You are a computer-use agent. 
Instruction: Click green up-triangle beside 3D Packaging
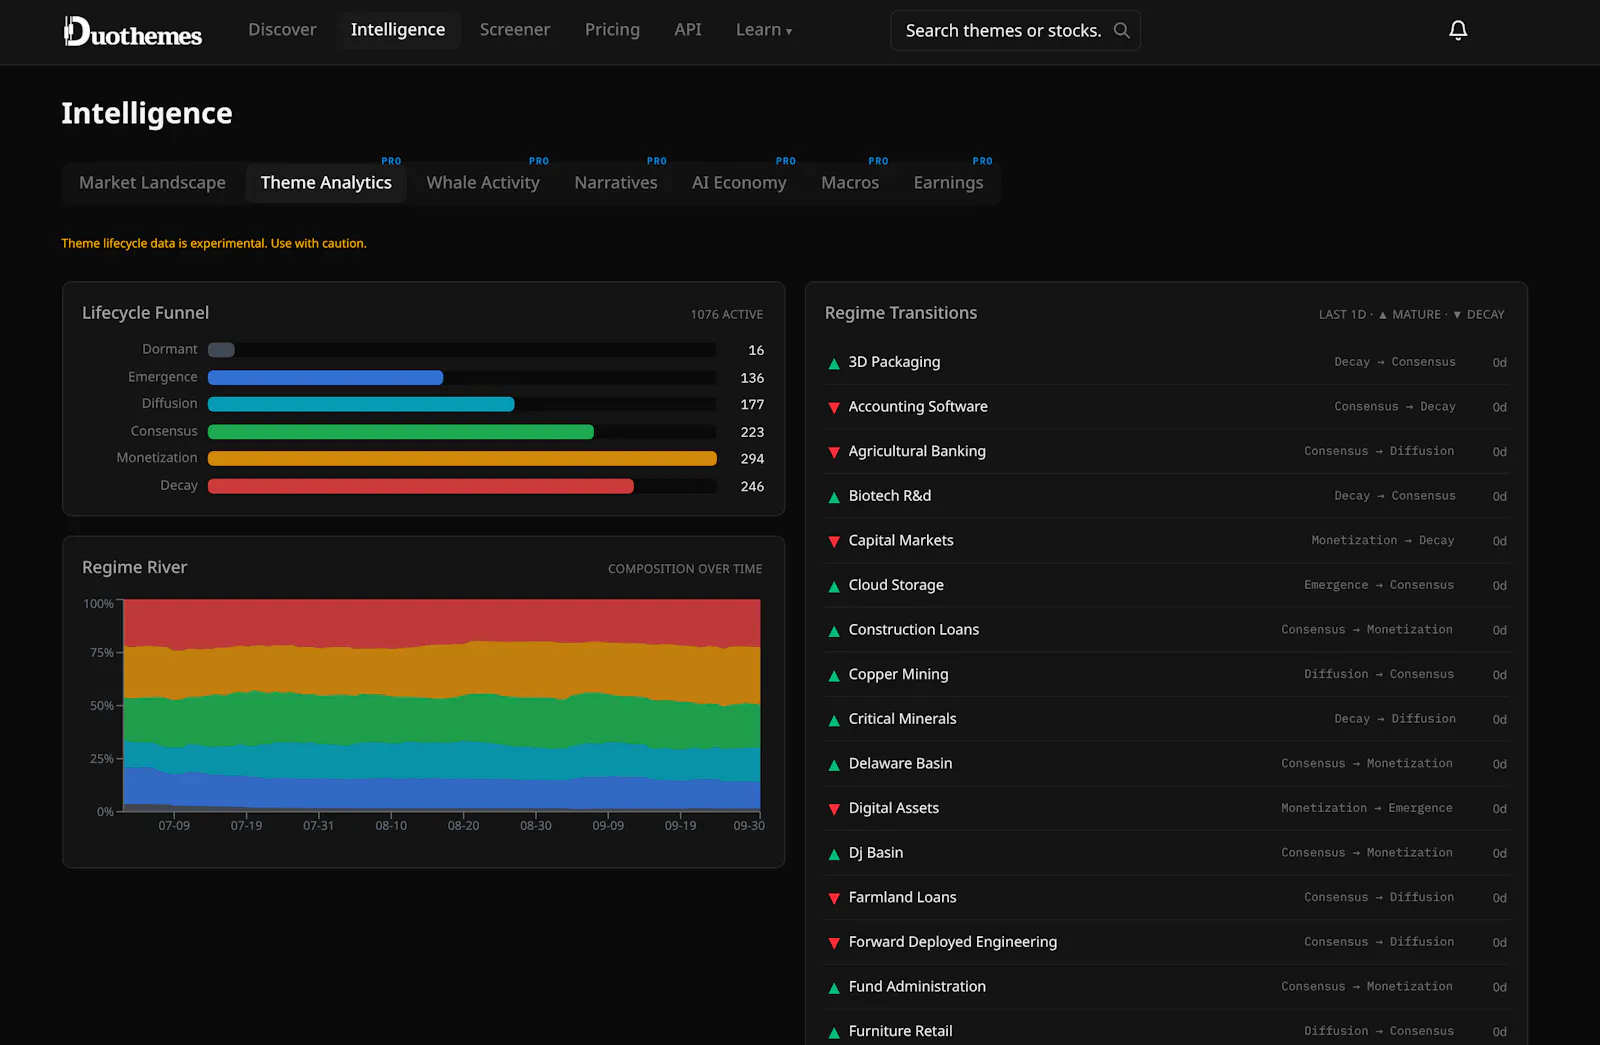[834, 363]
